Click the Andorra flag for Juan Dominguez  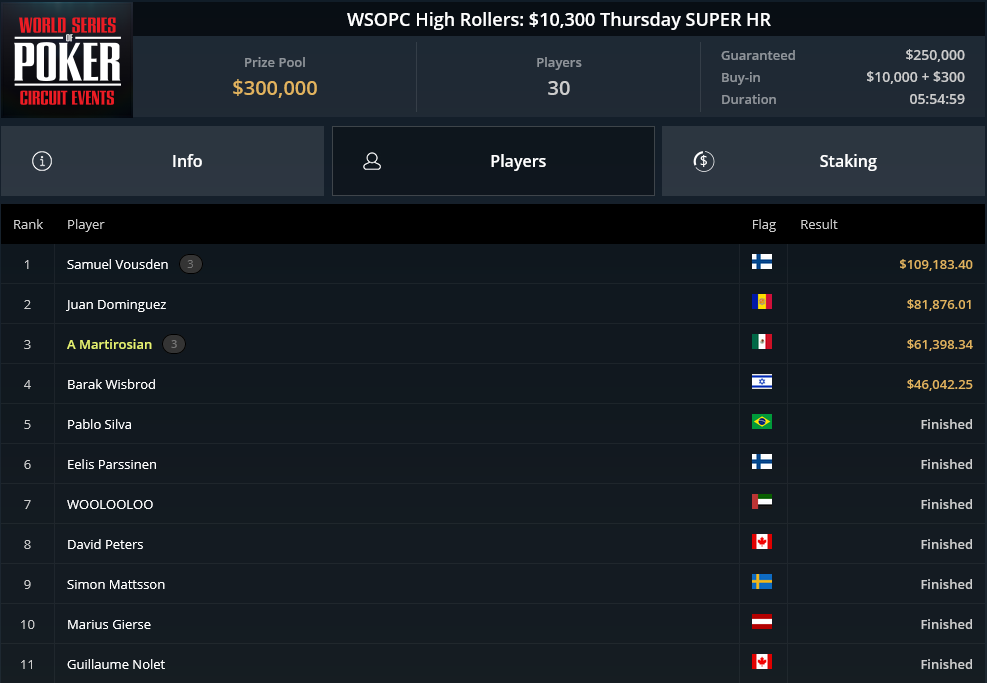[762, 302]
